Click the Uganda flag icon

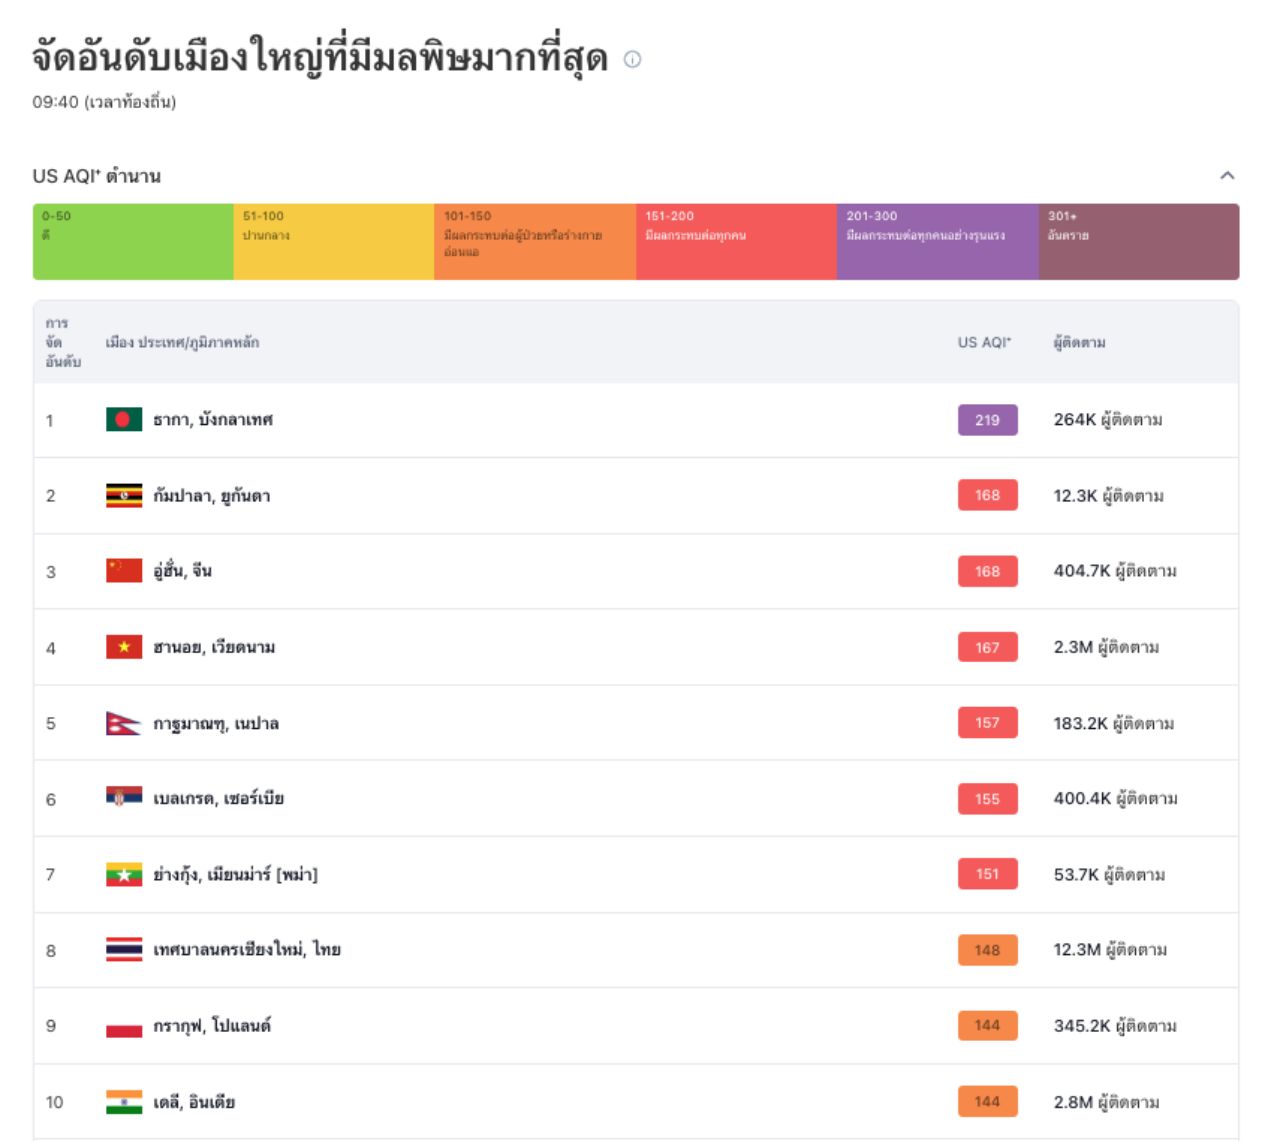click(124, 496)
